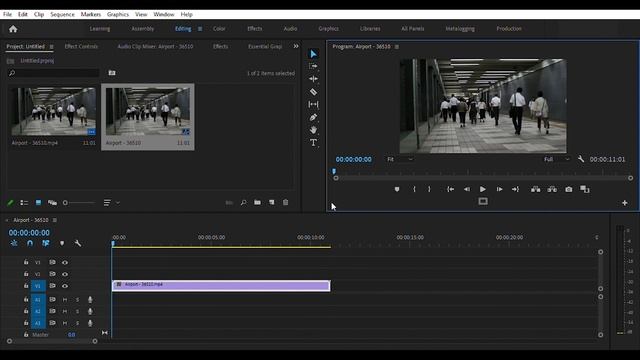The image size is (640, 360).
Task: Open Timeline Display Settings wrench
Action: [78, 243]
